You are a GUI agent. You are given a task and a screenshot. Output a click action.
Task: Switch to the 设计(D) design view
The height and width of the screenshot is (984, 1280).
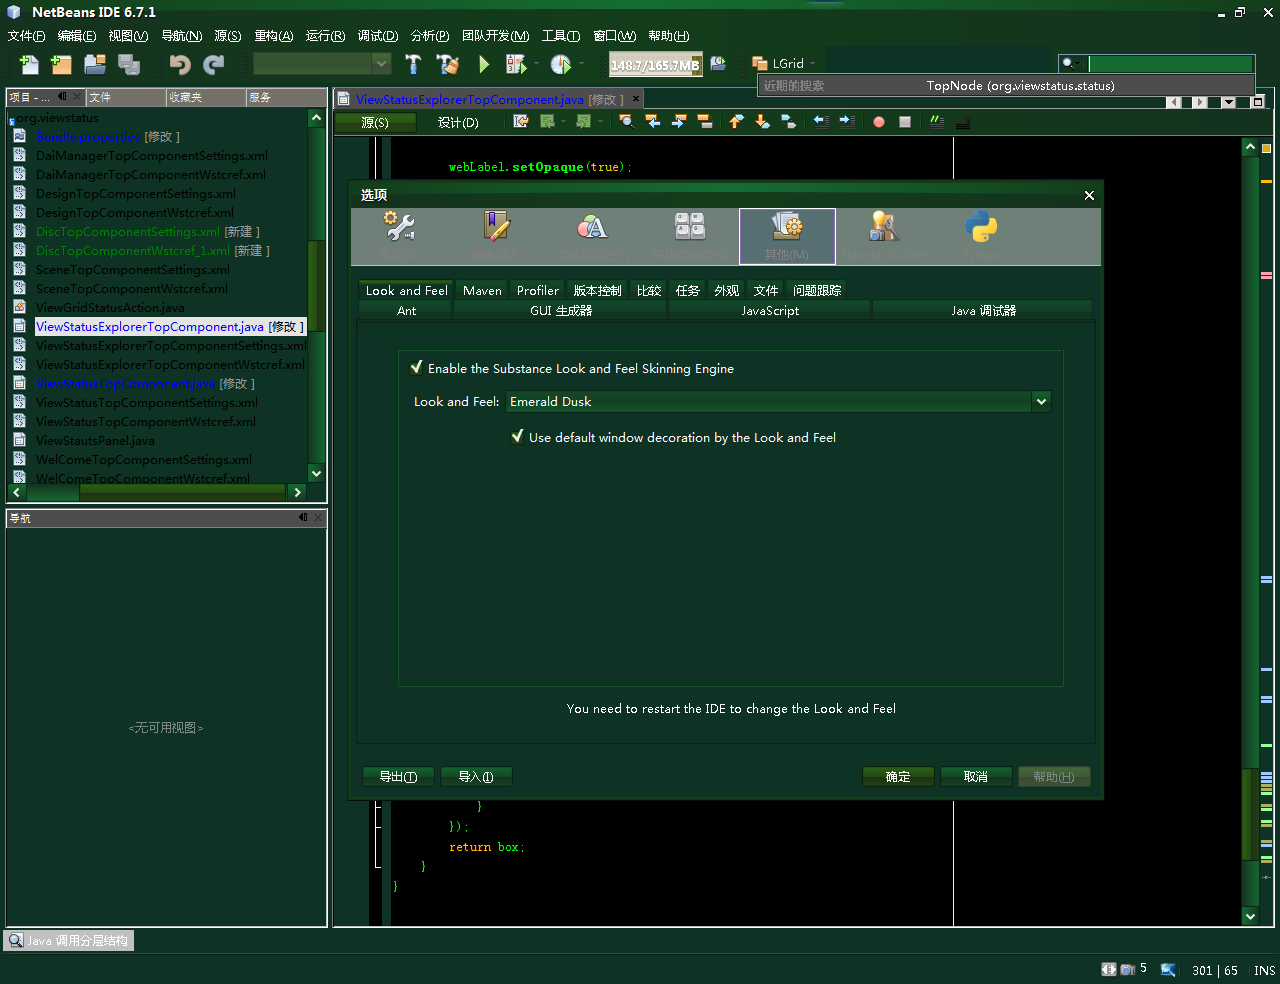(458, 123)
